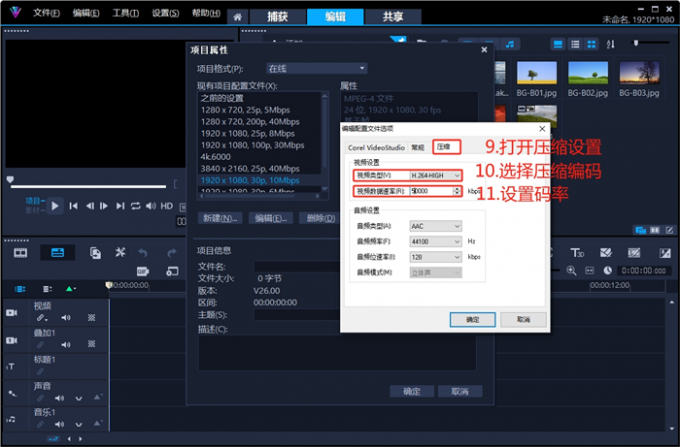Image resolution: width=680 pixels, height=447 pixels.
Task: Step to the previous frame
Action: pyautogui.click(x=89, y=206)
